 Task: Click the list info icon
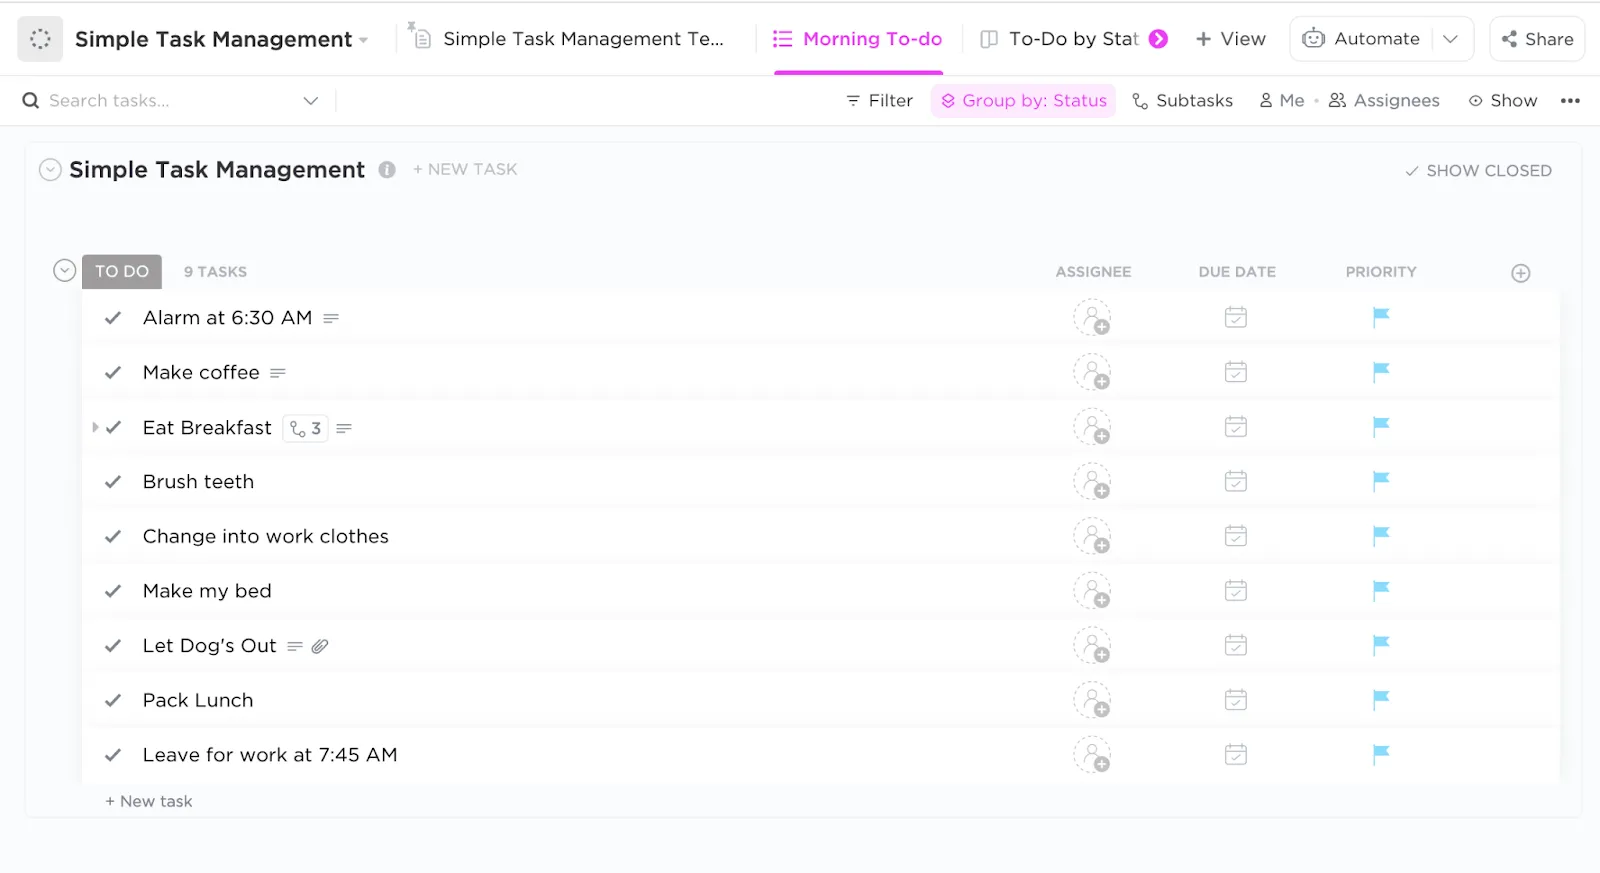pos(387,170)
